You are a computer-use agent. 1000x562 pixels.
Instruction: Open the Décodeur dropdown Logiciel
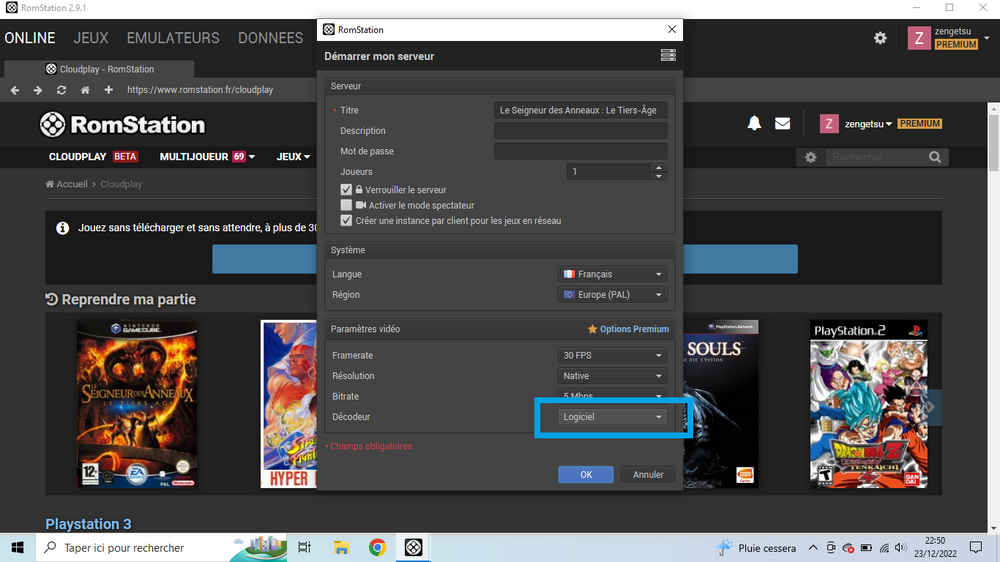612,417
